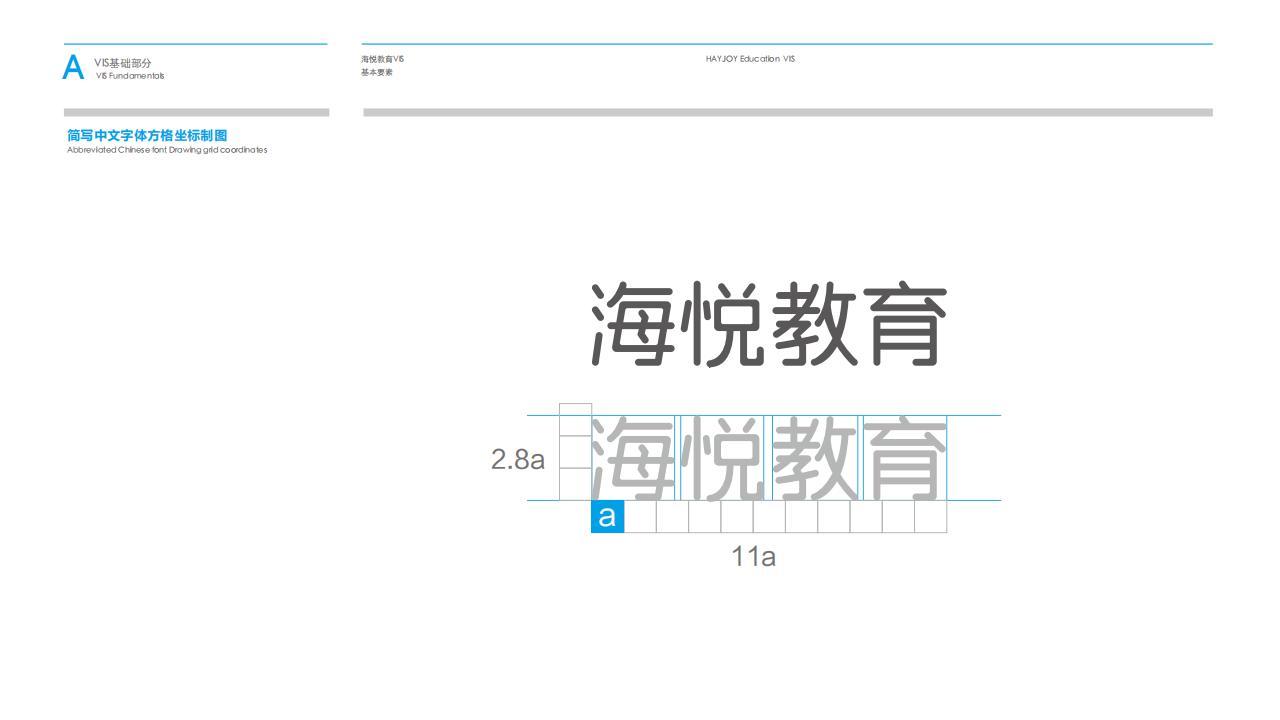Image resolution: width=1280 pixels, height=720 pixels.
Task: Click 'HAYJOY Education VIS' header text
Action: click(x=750, y=59)
